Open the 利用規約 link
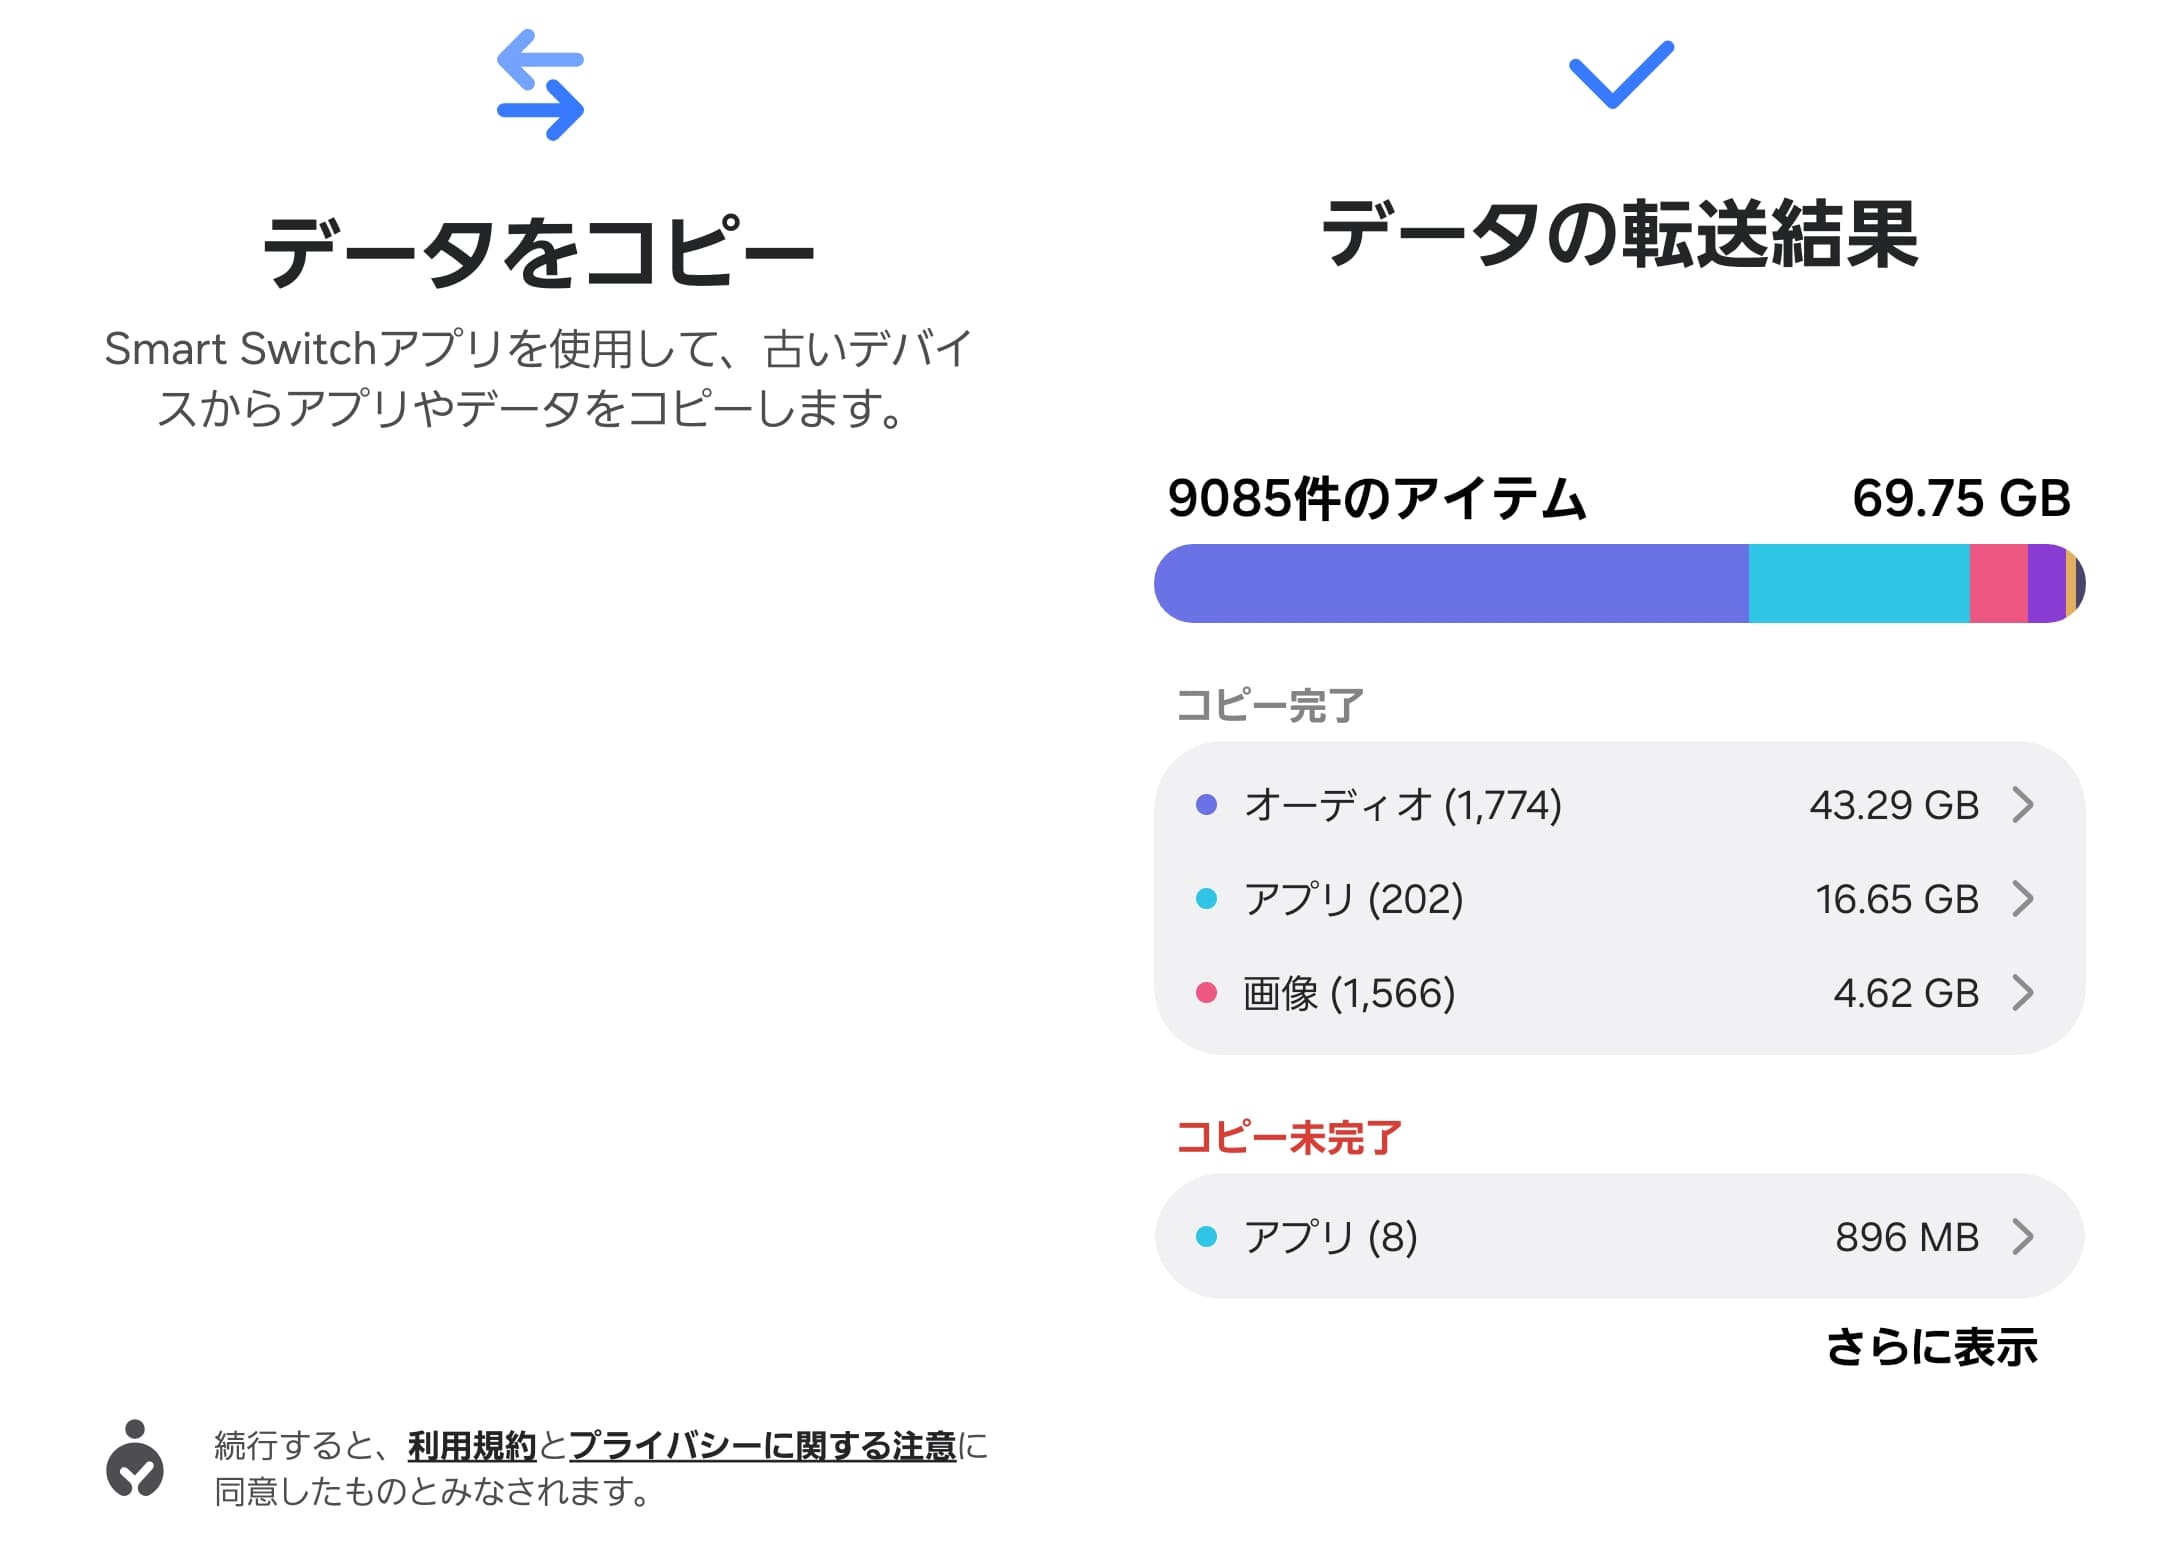Image resolution: width=2160 pixels, height=1545 pixels. tap(473, 1447)
